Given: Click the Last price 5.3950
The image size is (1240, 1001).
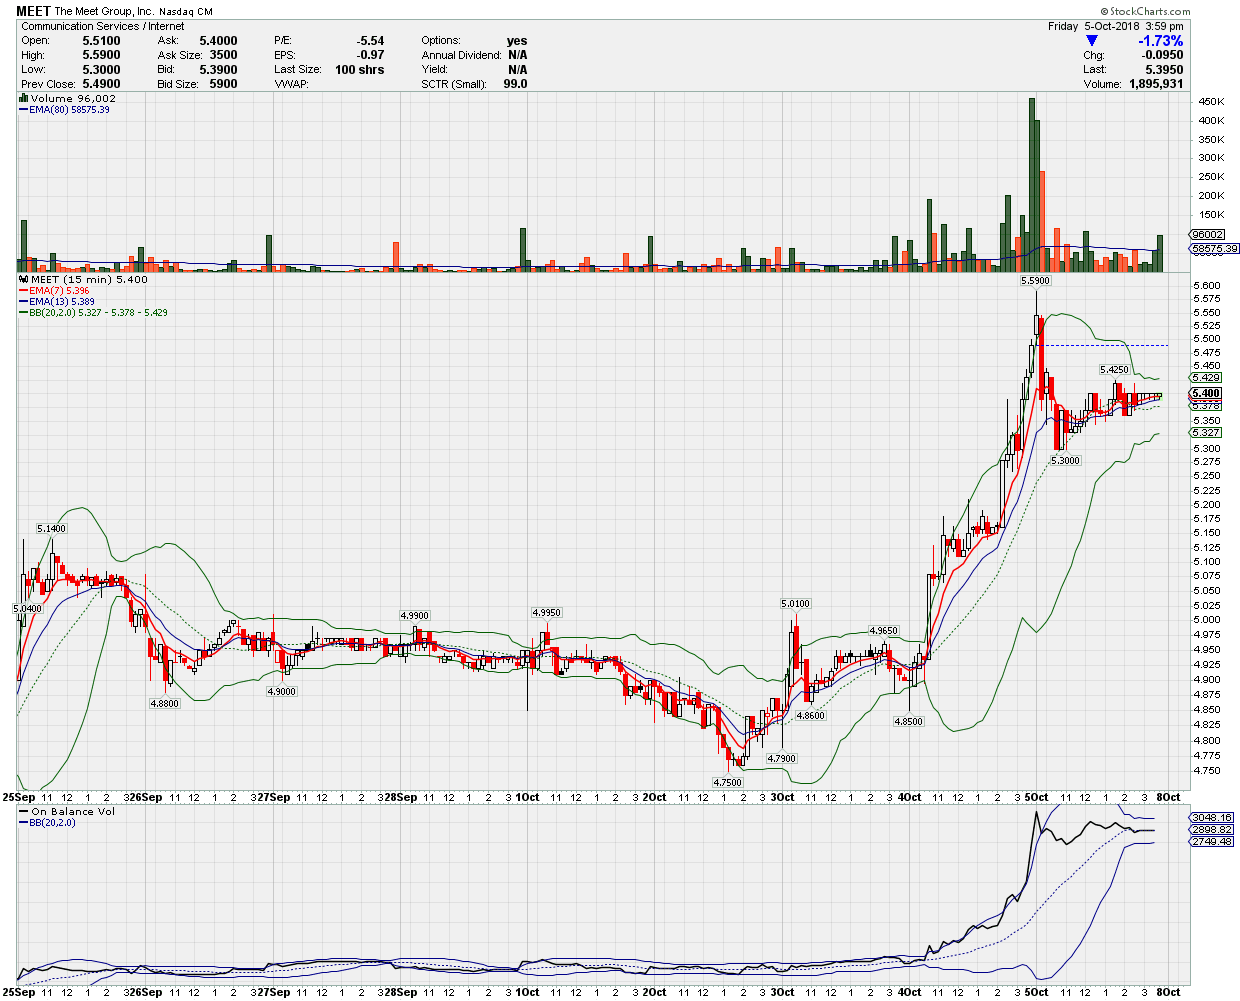Looking at the screenshot, I should [x=1164, y=70].
